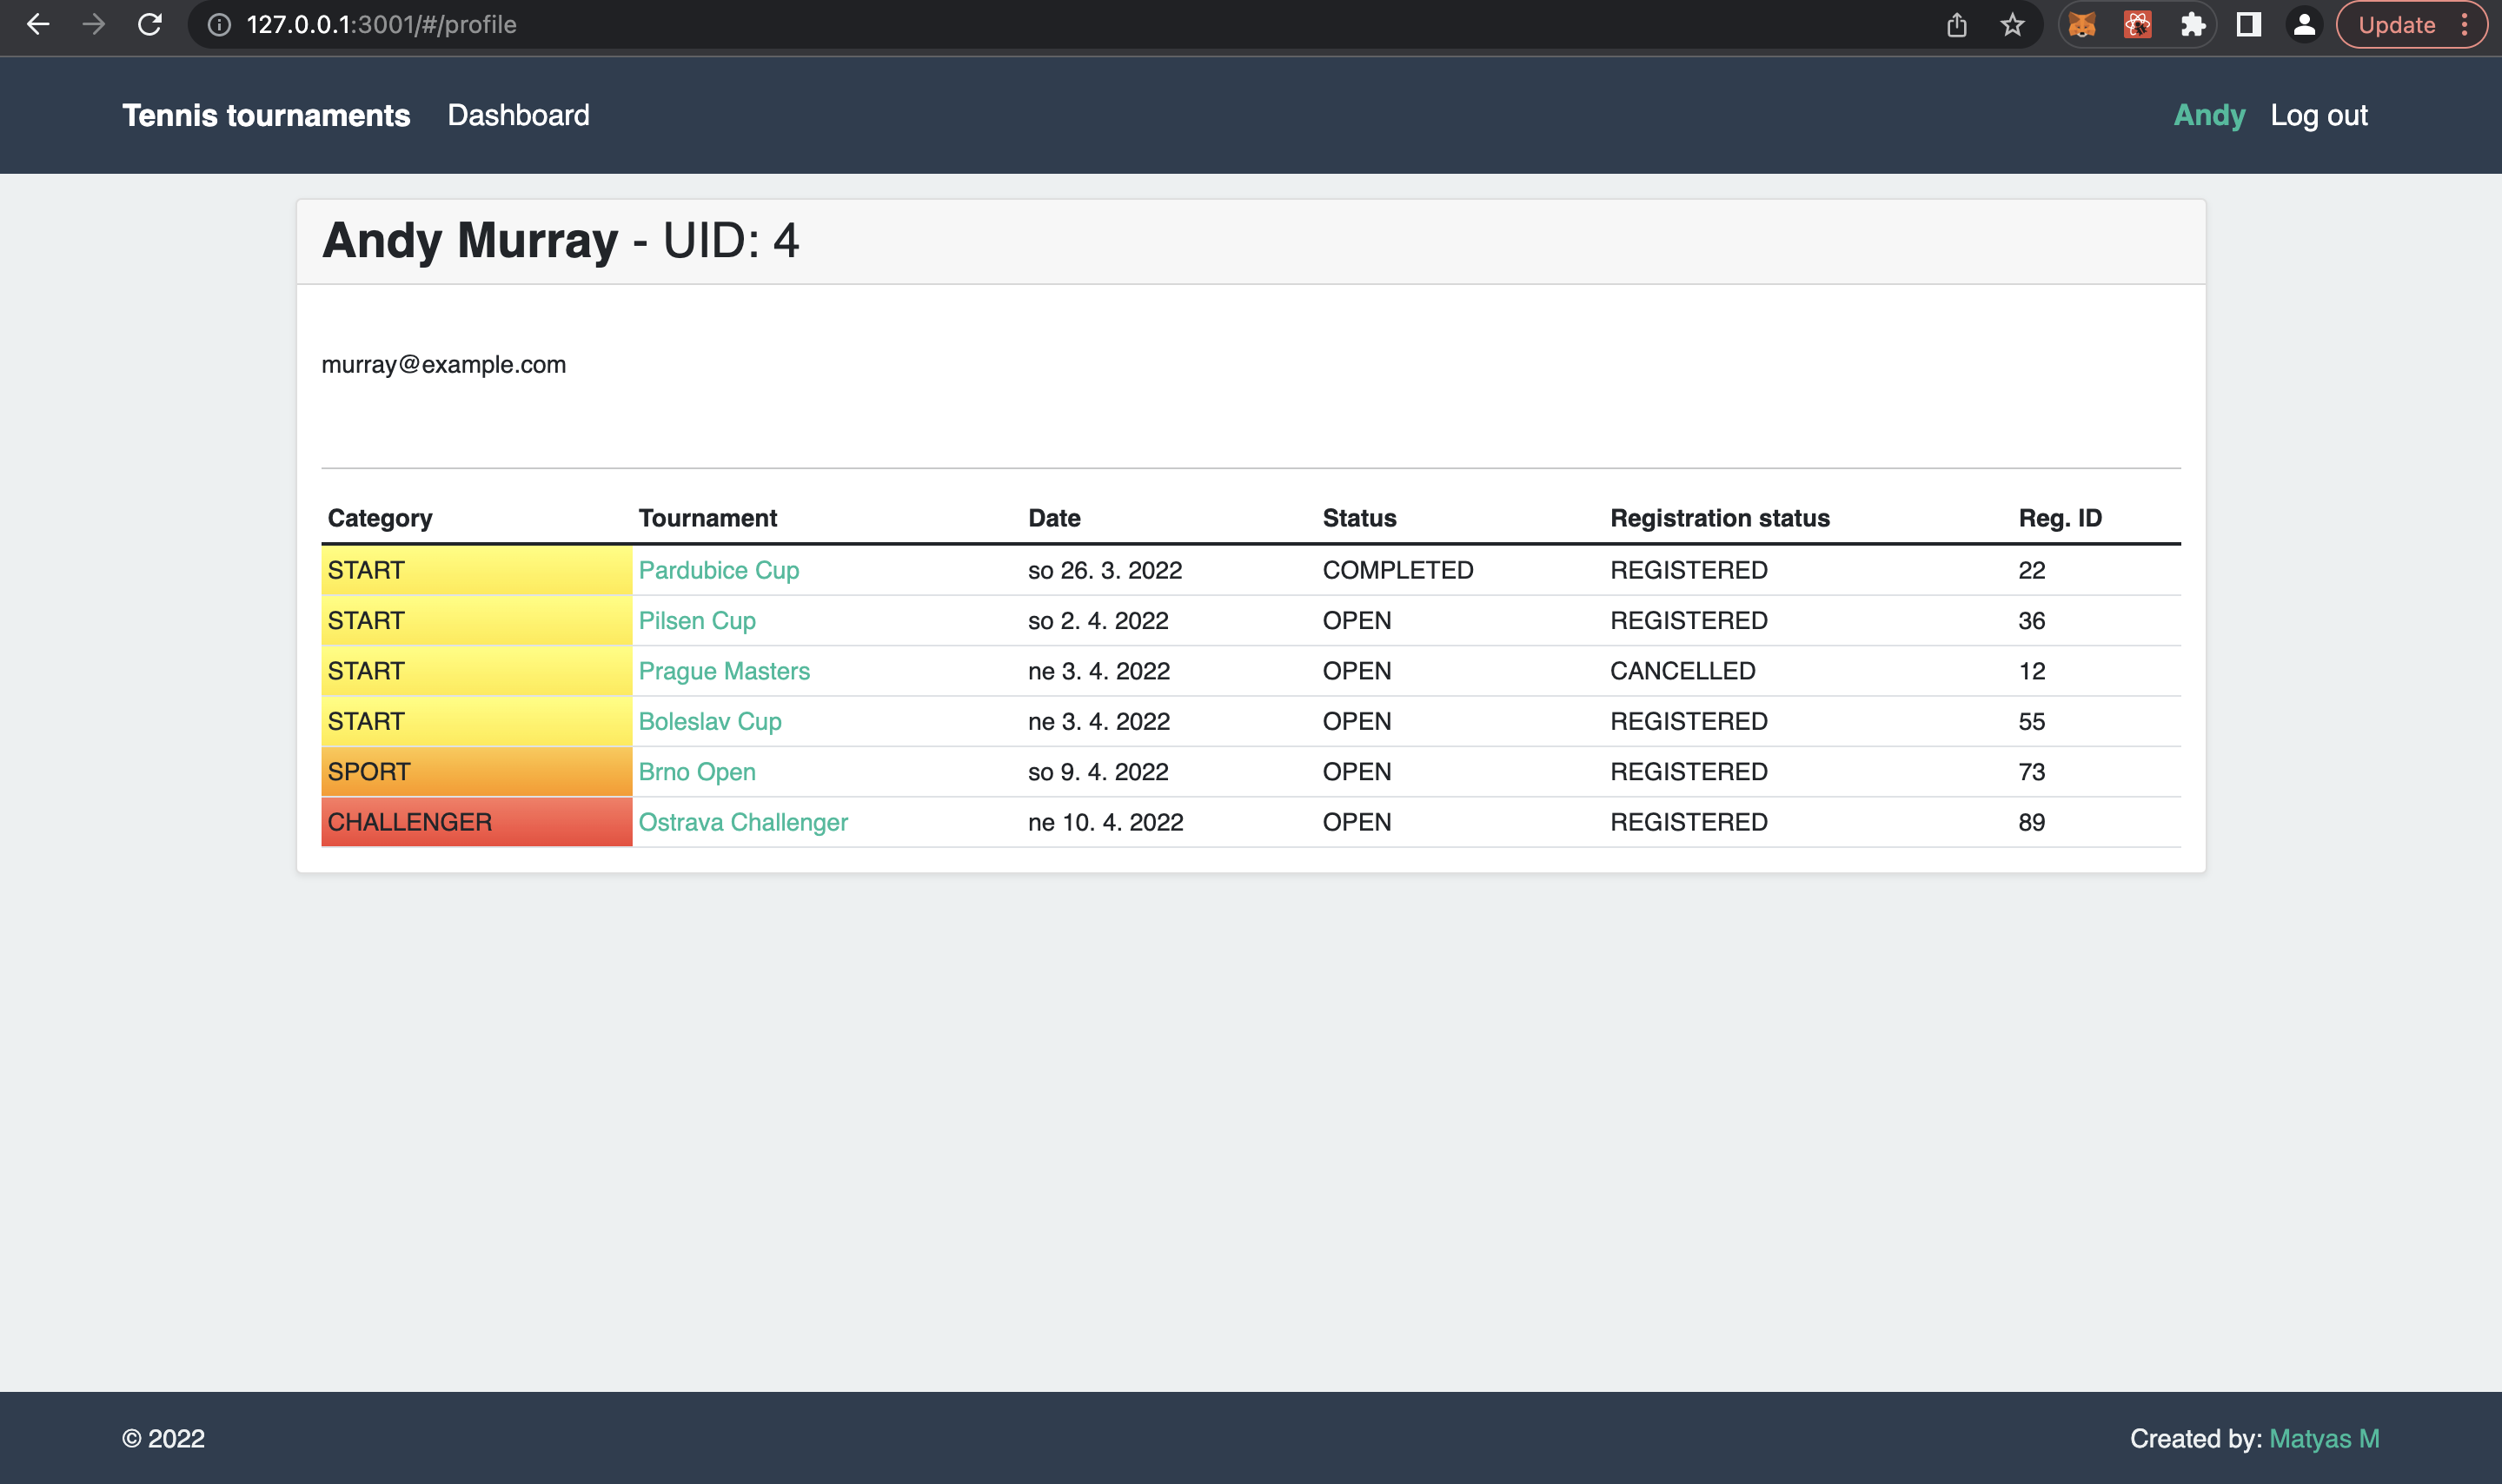Click the browser forward arrow
The height and width of the screenshot is (1484, 2502).
pos(94,25)
